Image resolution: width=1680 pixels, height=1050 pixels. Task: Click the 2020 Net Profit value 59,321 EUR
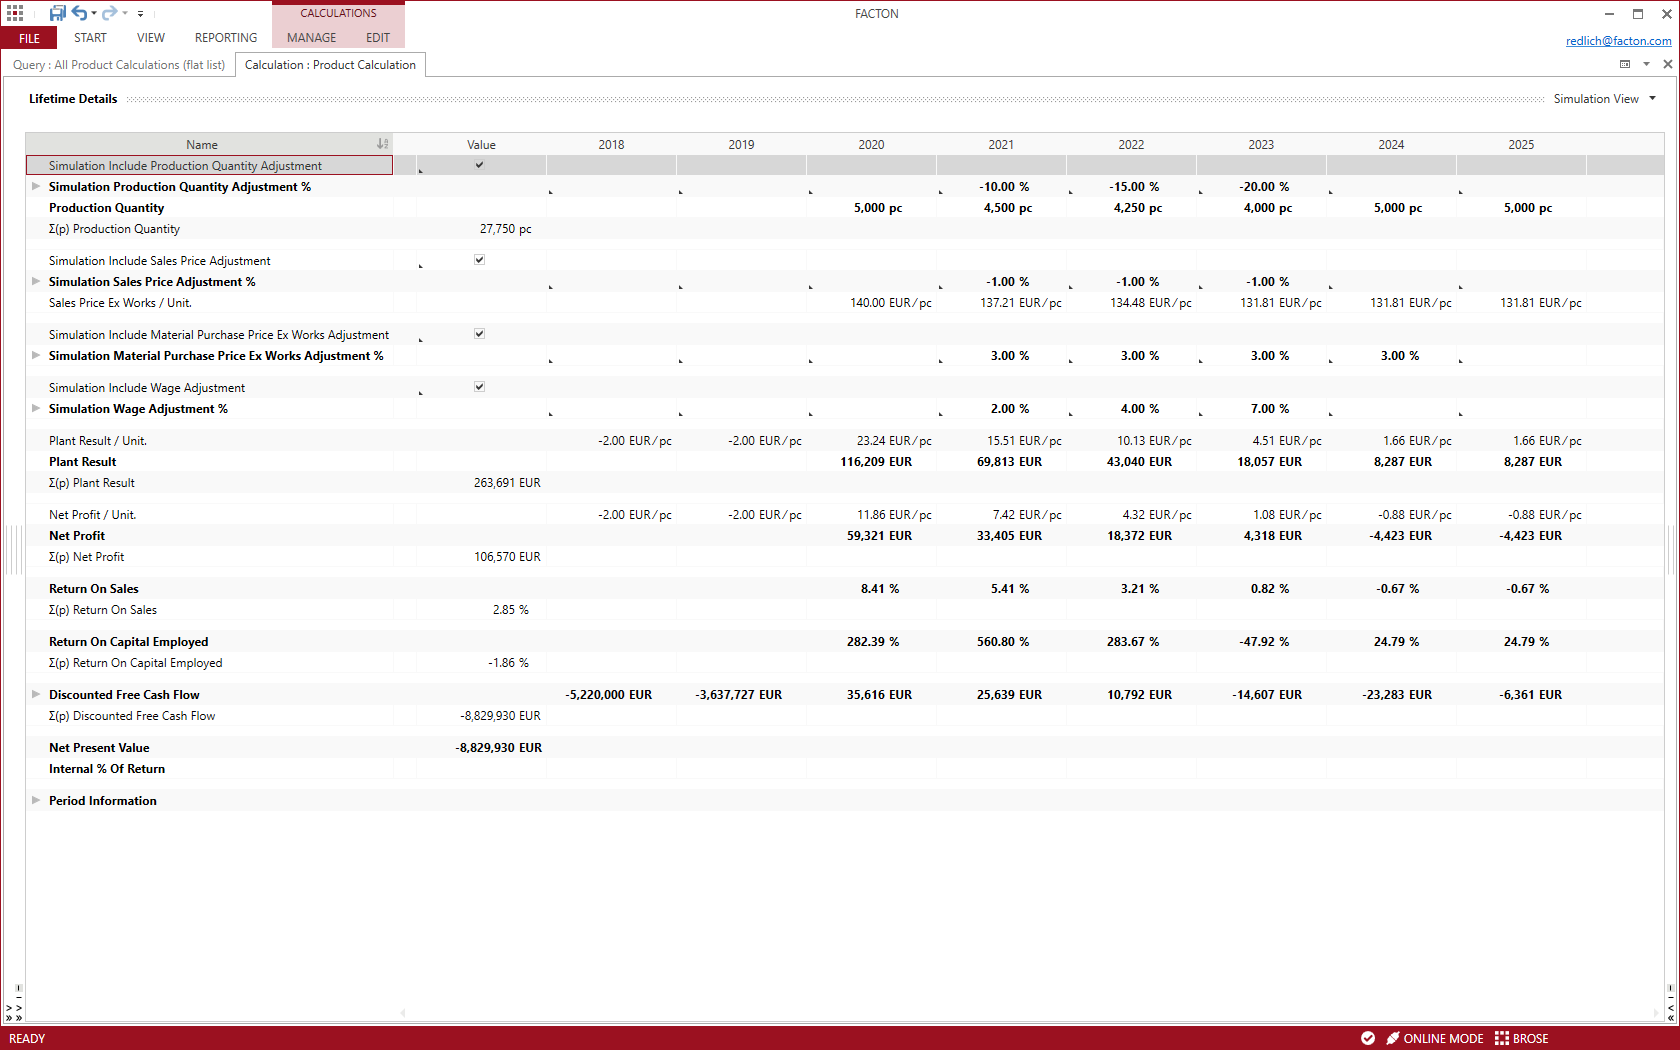coord(879,536)
